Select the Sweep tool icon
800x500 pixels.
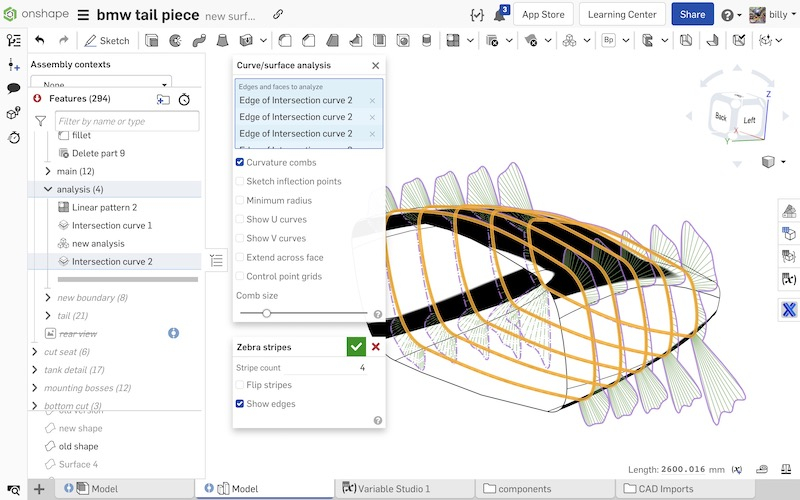[x=199, y=40]
